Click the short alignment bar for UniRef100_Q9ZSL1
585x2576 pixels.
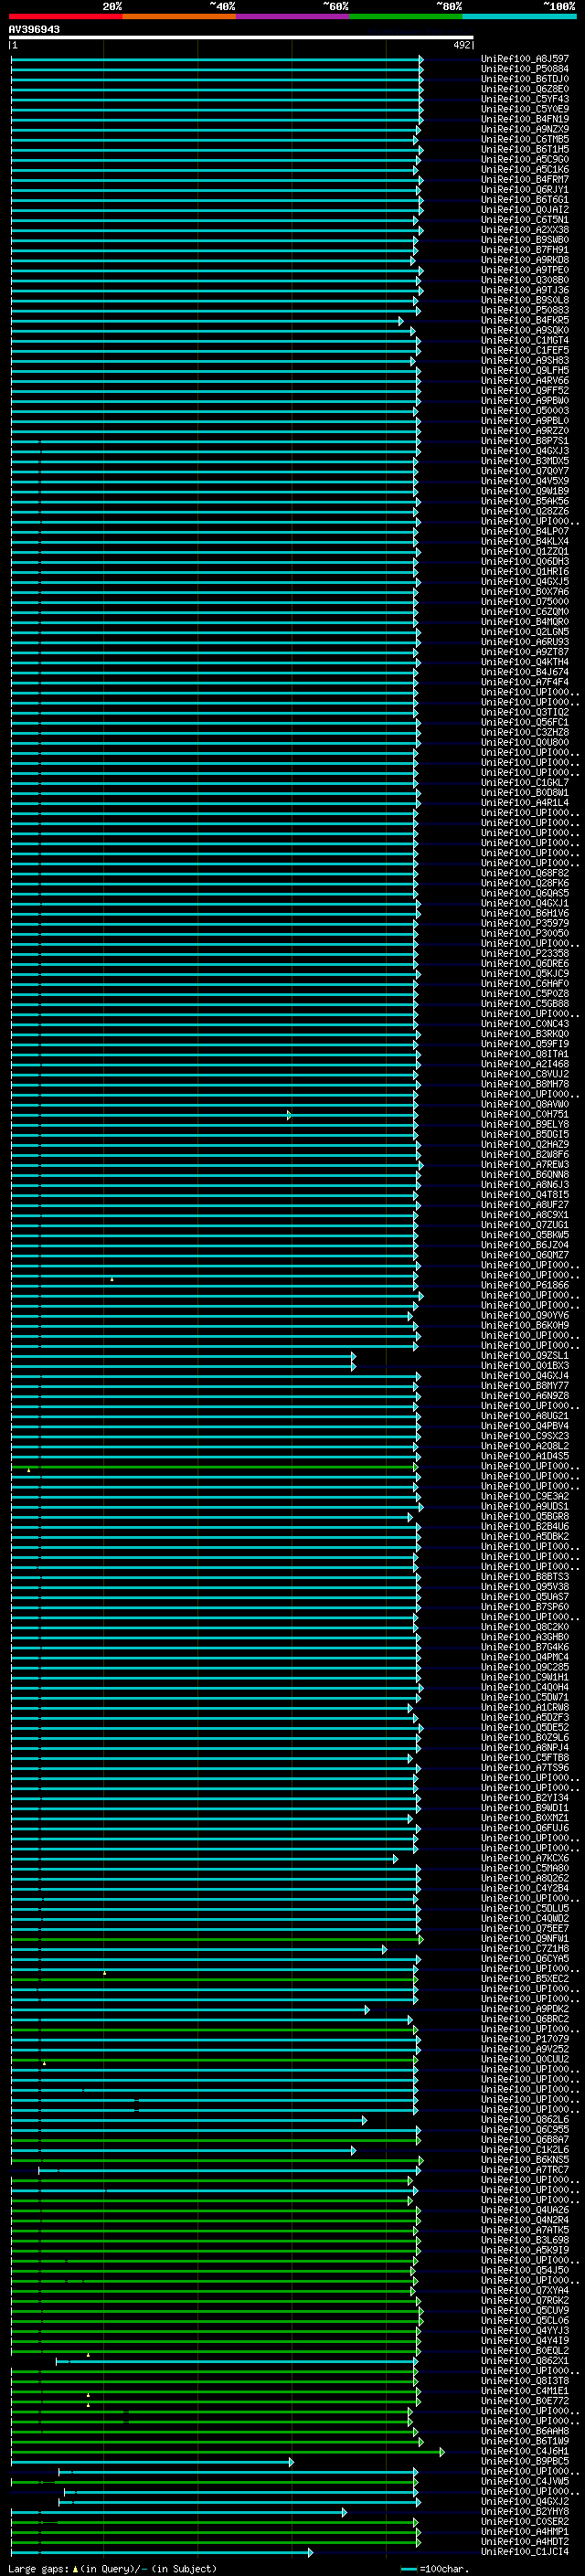[183, 1356]
